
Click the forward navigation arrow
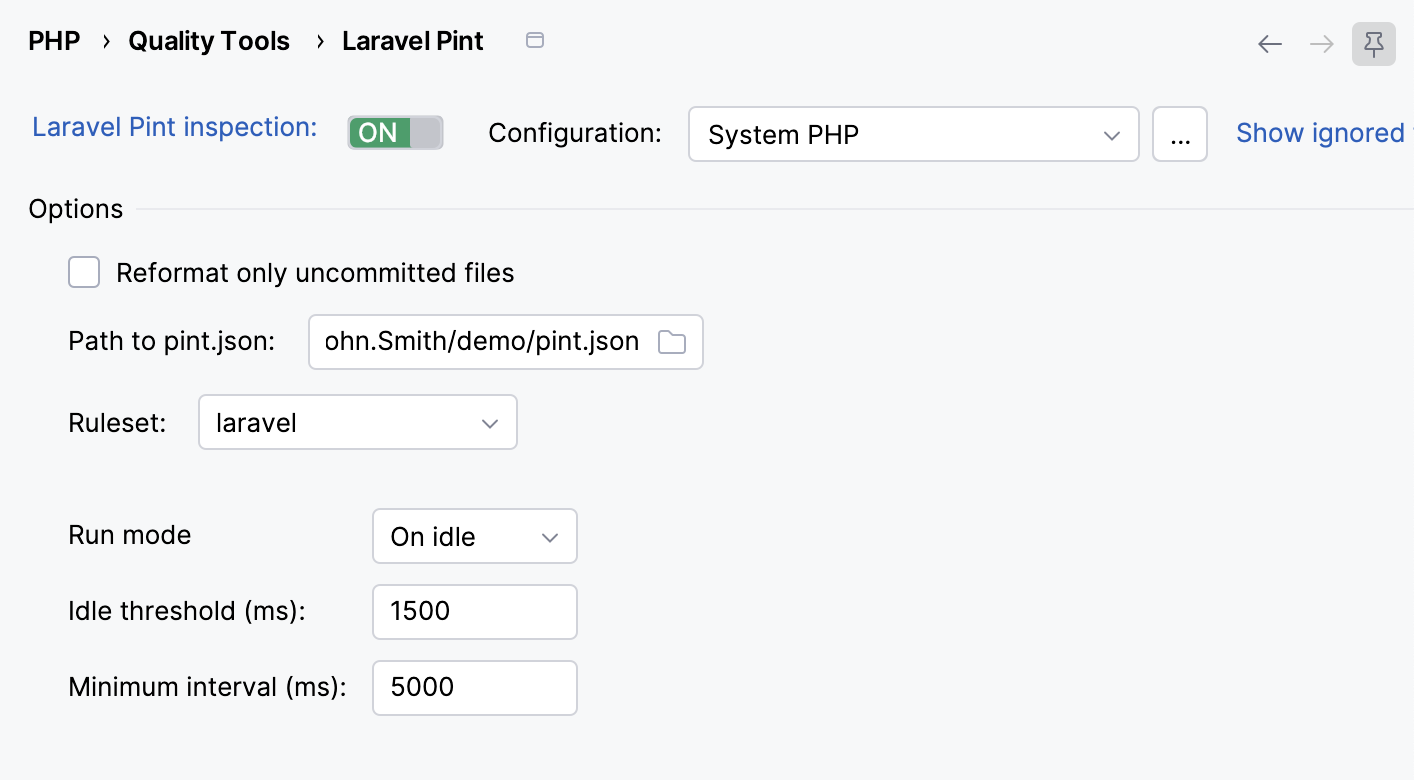1322,44
